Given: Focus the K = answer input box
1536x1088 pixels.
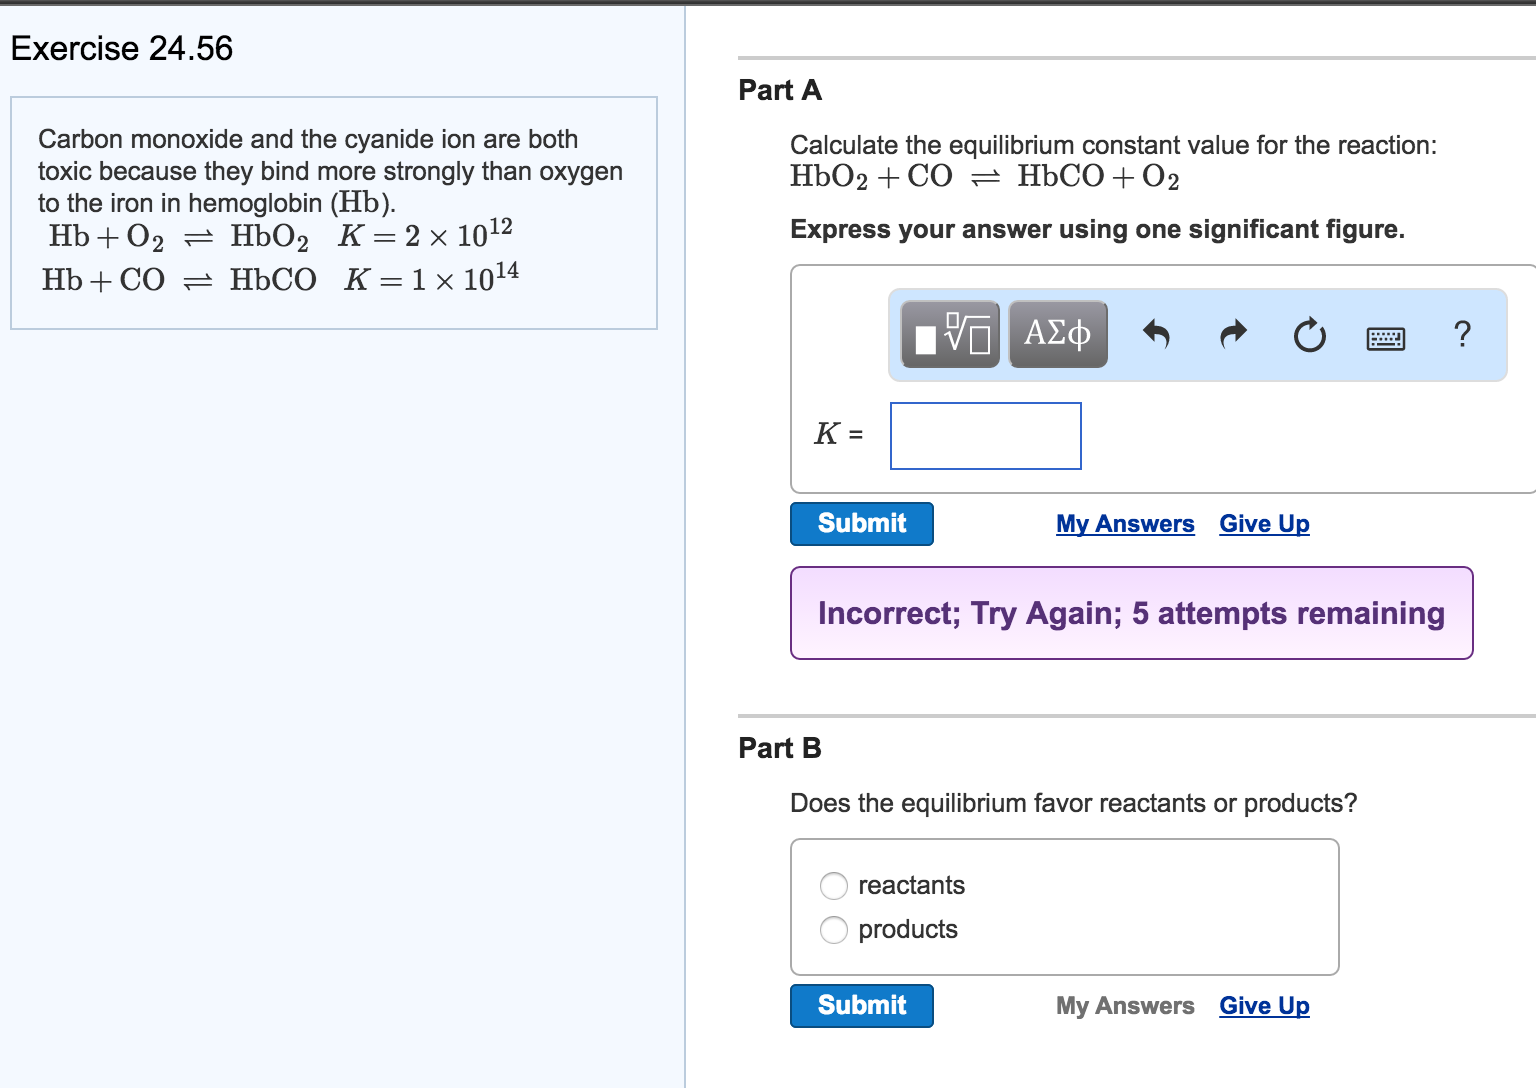Looking at the screenshot, I should click(986, 436).
